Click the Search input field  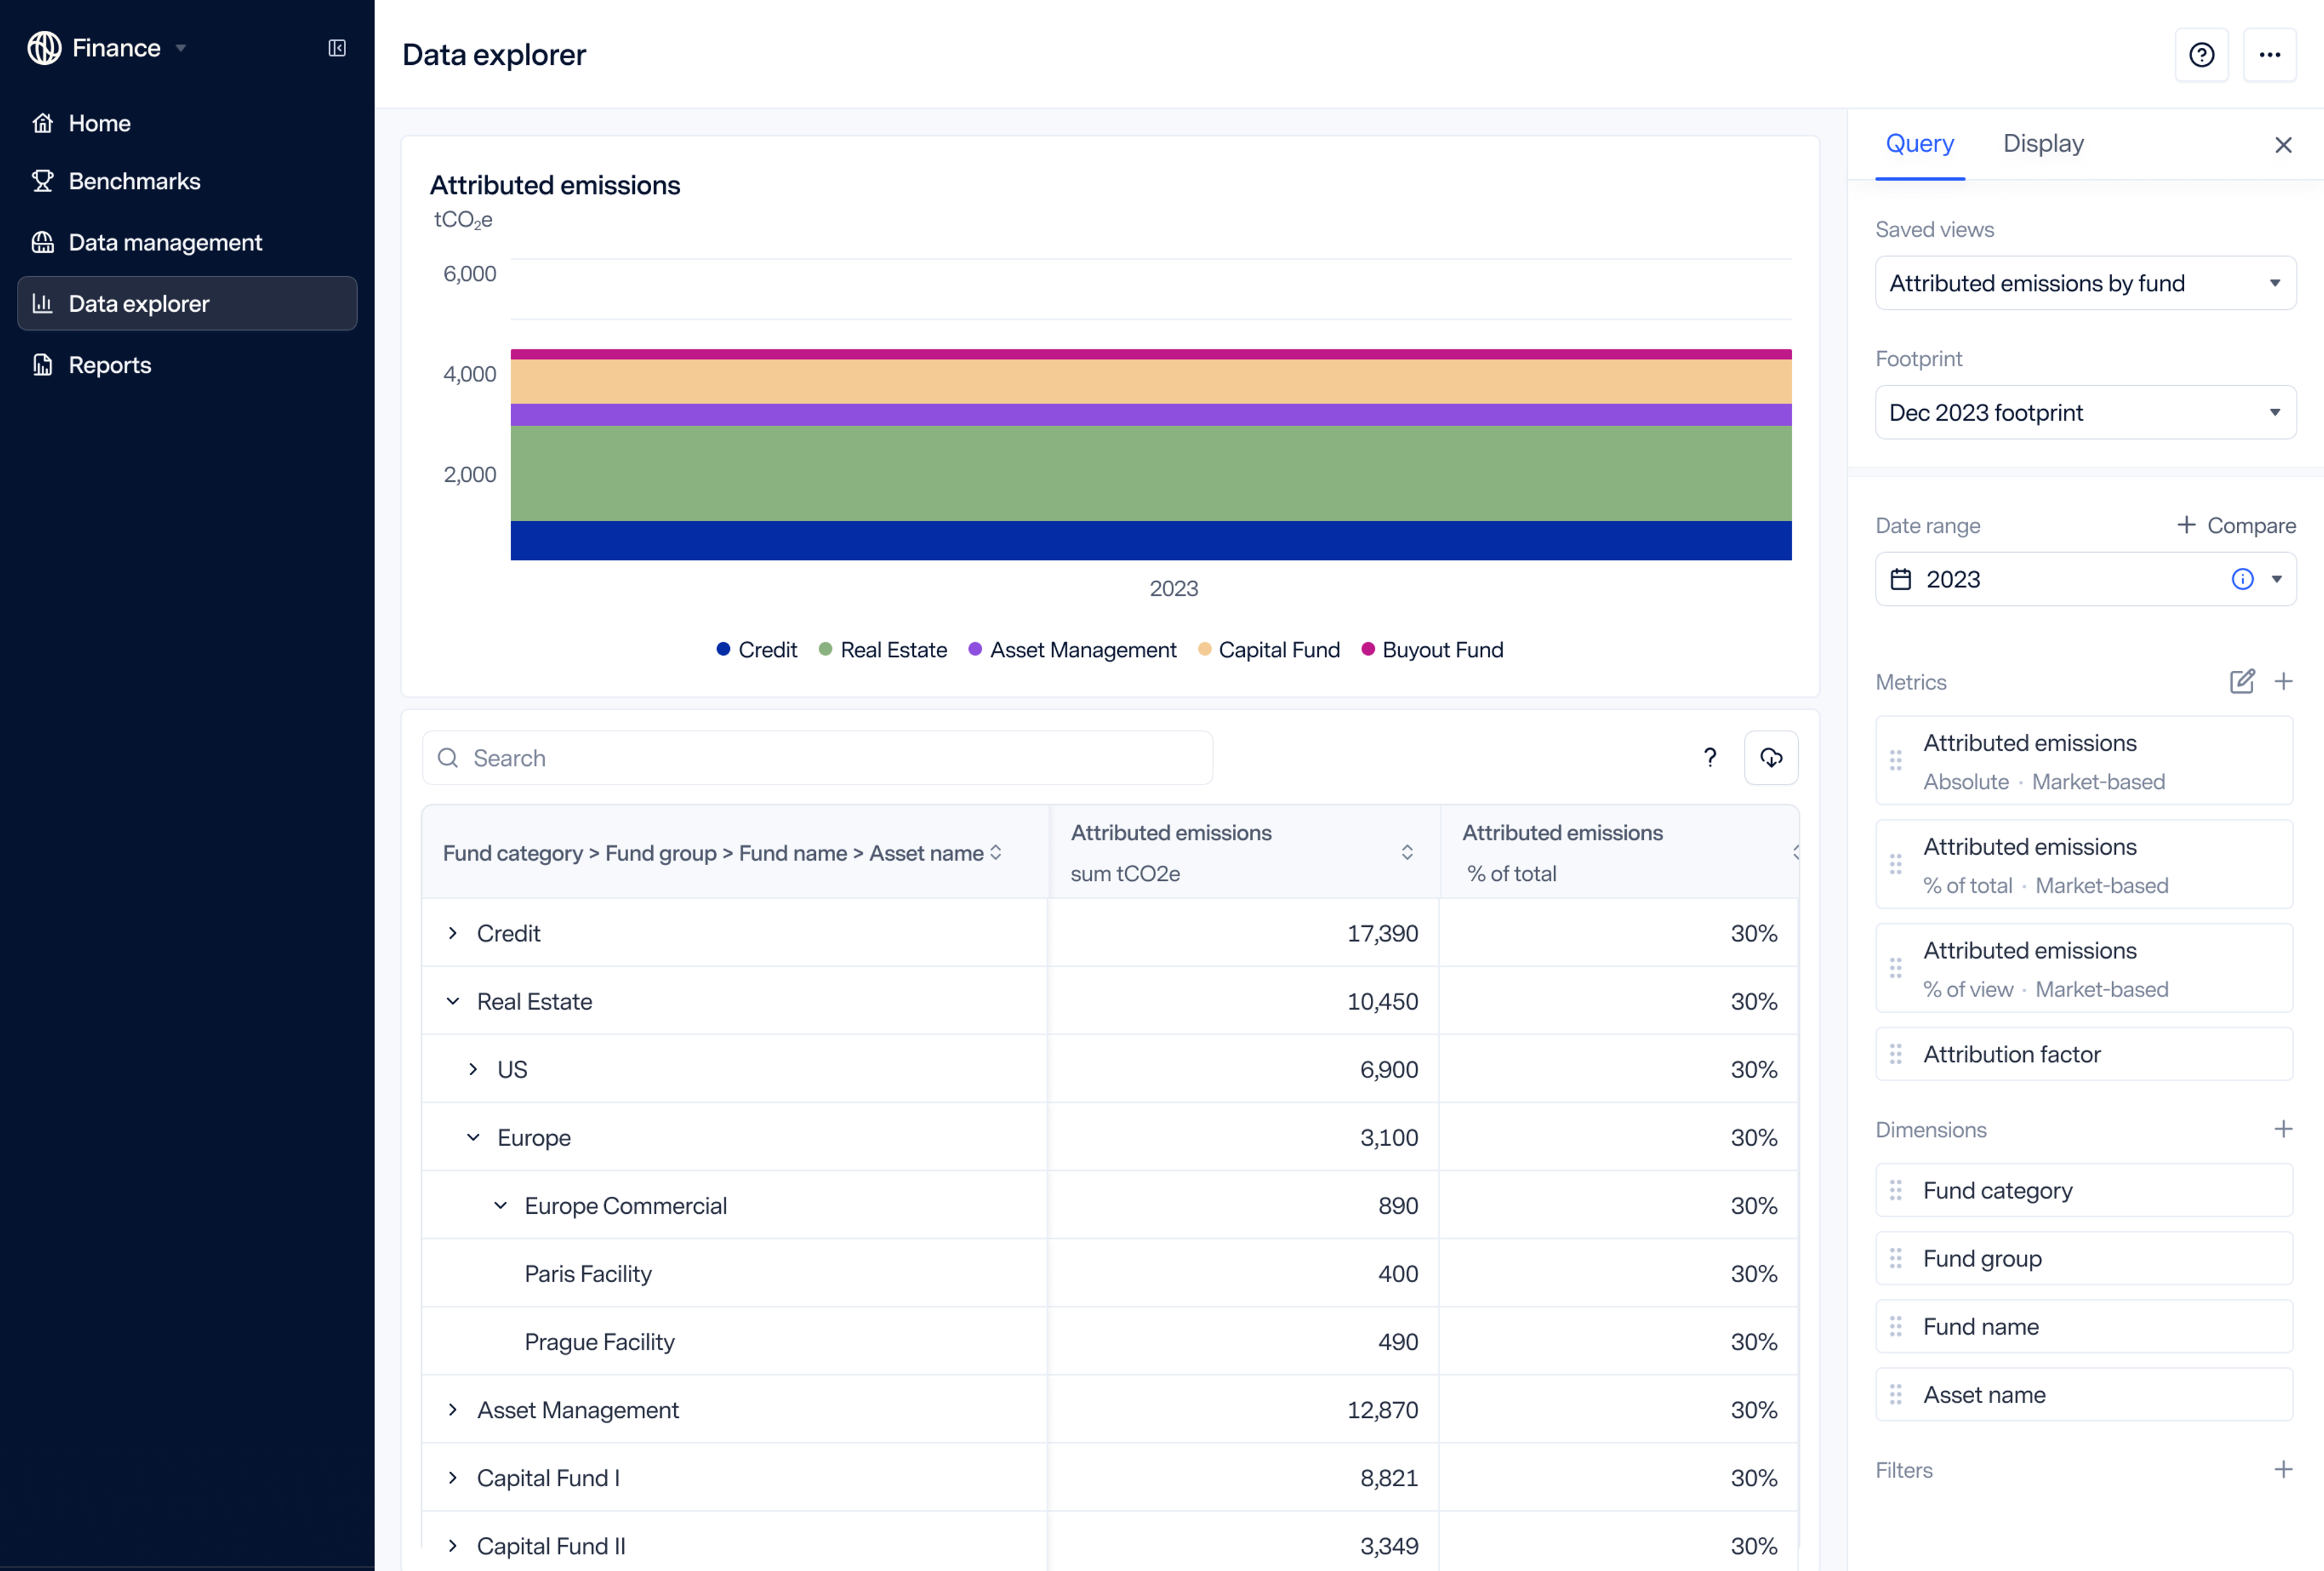[817, 758]
